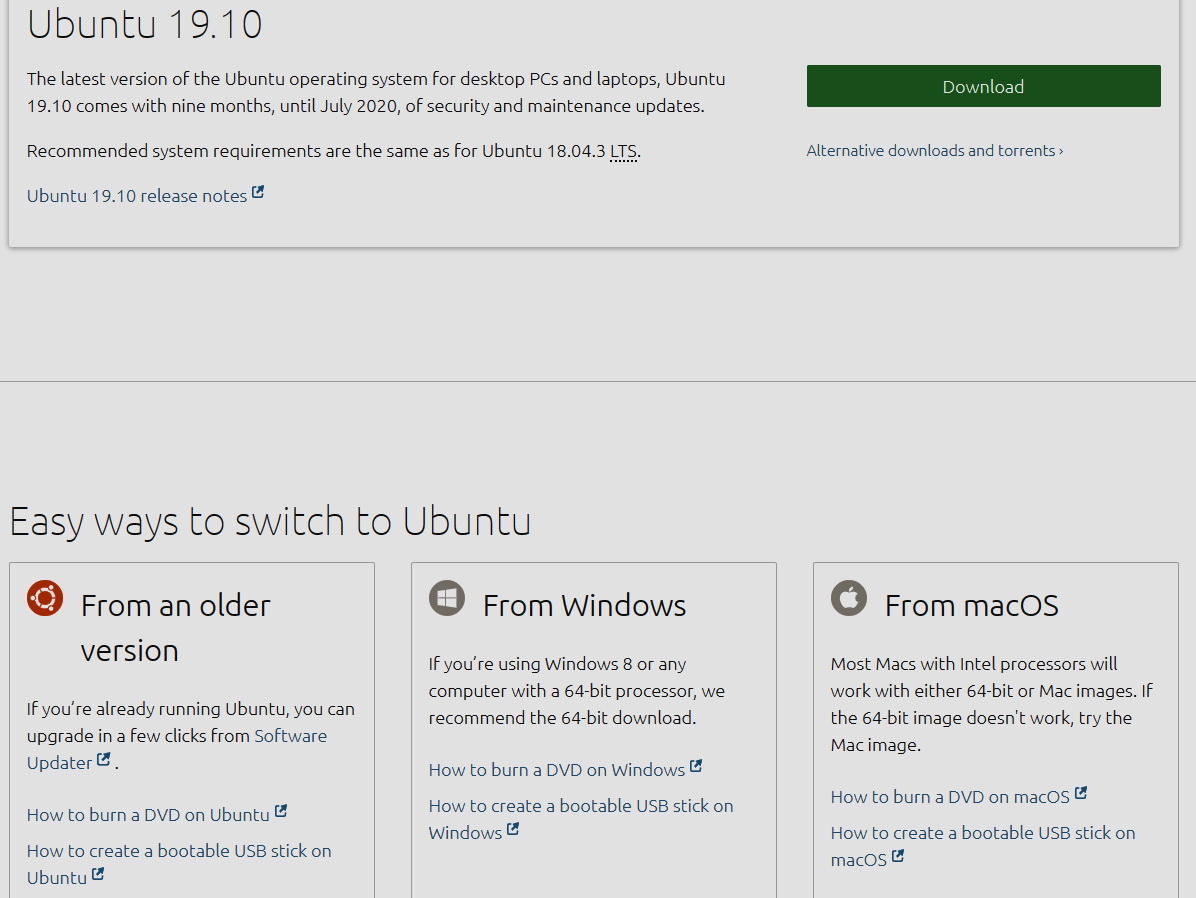Viewport: 1196px width, 898px height.
Task: Open How to burn a DVD on Ubuntu
Action: tap(148, 815)
